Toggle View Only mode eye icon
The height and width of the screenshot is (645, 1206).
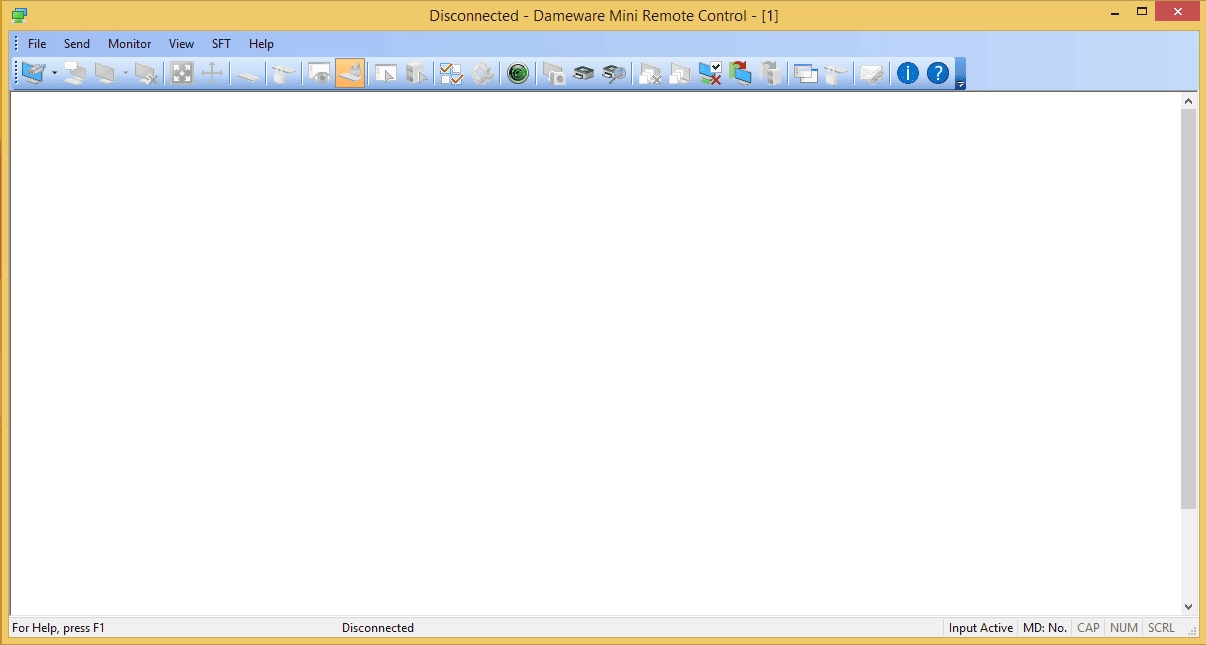pos(319,73)
